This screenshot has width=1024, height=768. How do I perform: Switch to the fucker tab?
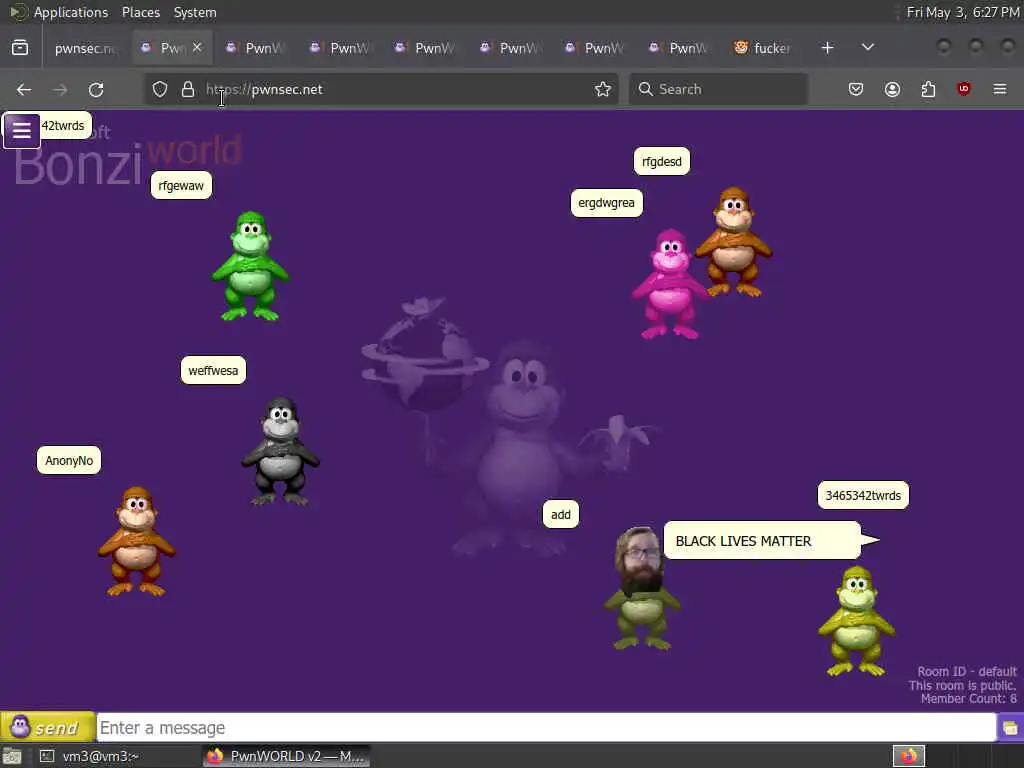[x=763, y=48]
